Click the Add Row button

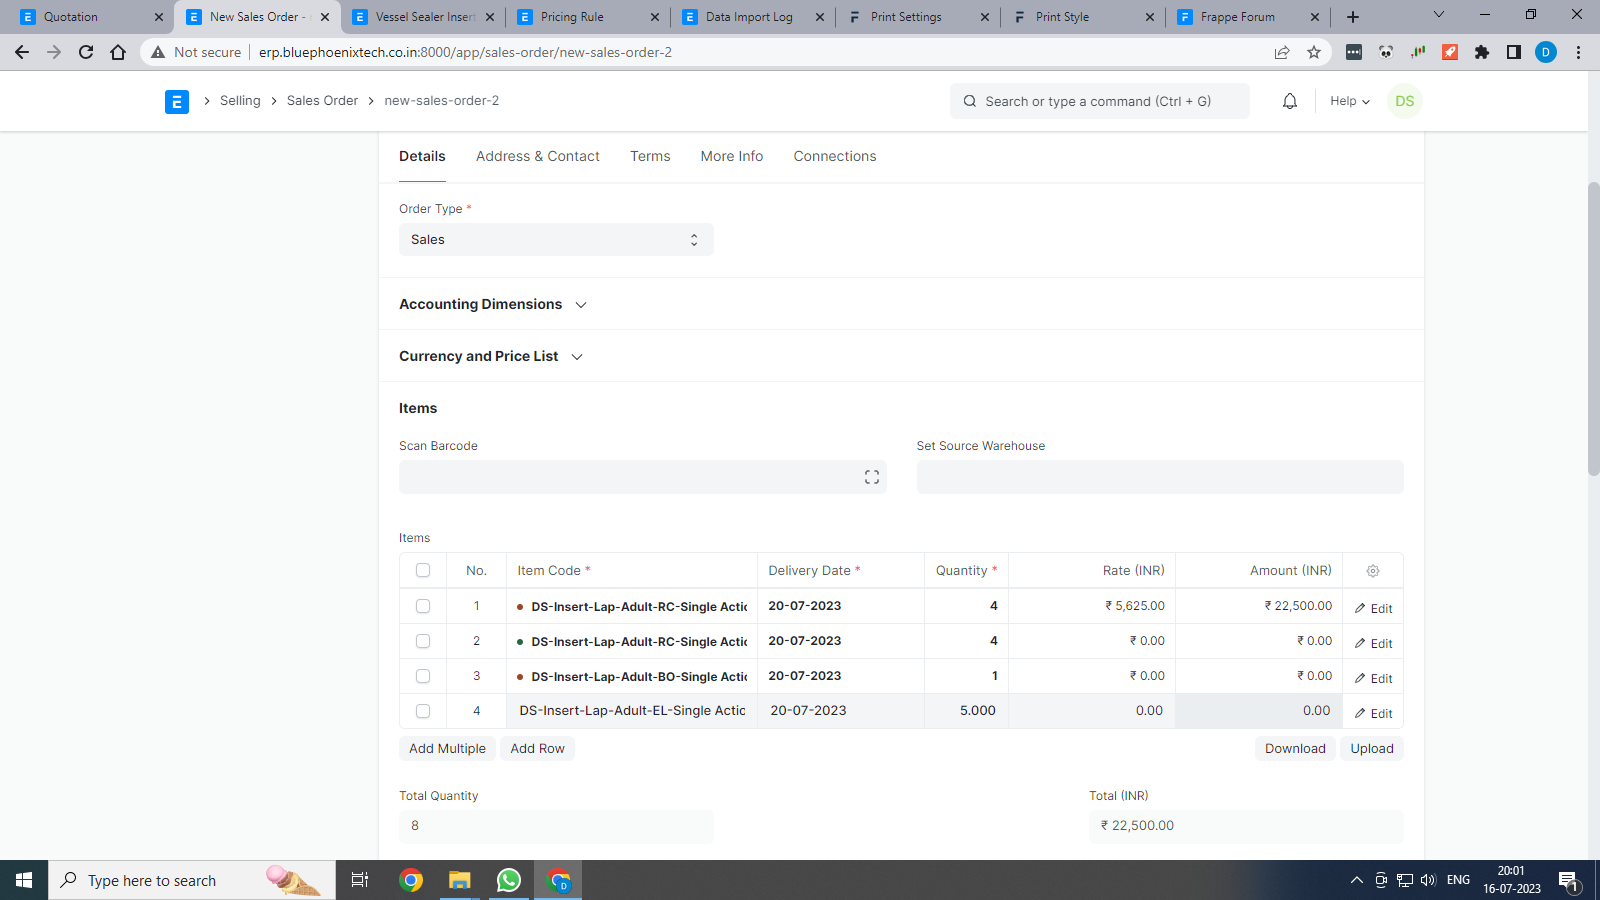538,749
